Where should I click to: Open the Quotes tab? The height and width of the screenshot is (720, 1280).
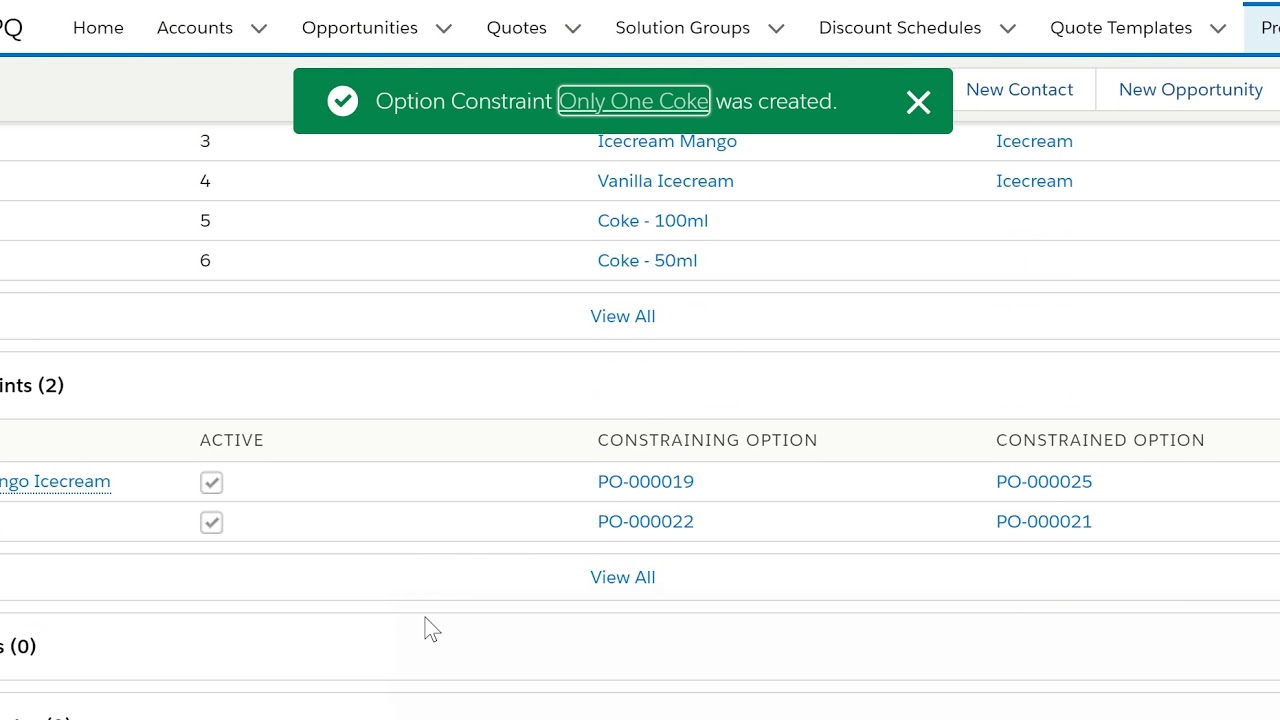coord(517,28)
